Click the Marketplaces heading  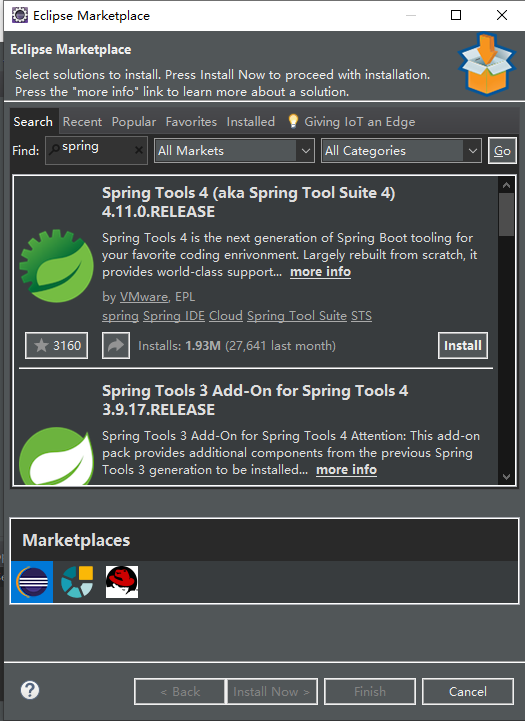click(76, 540)
